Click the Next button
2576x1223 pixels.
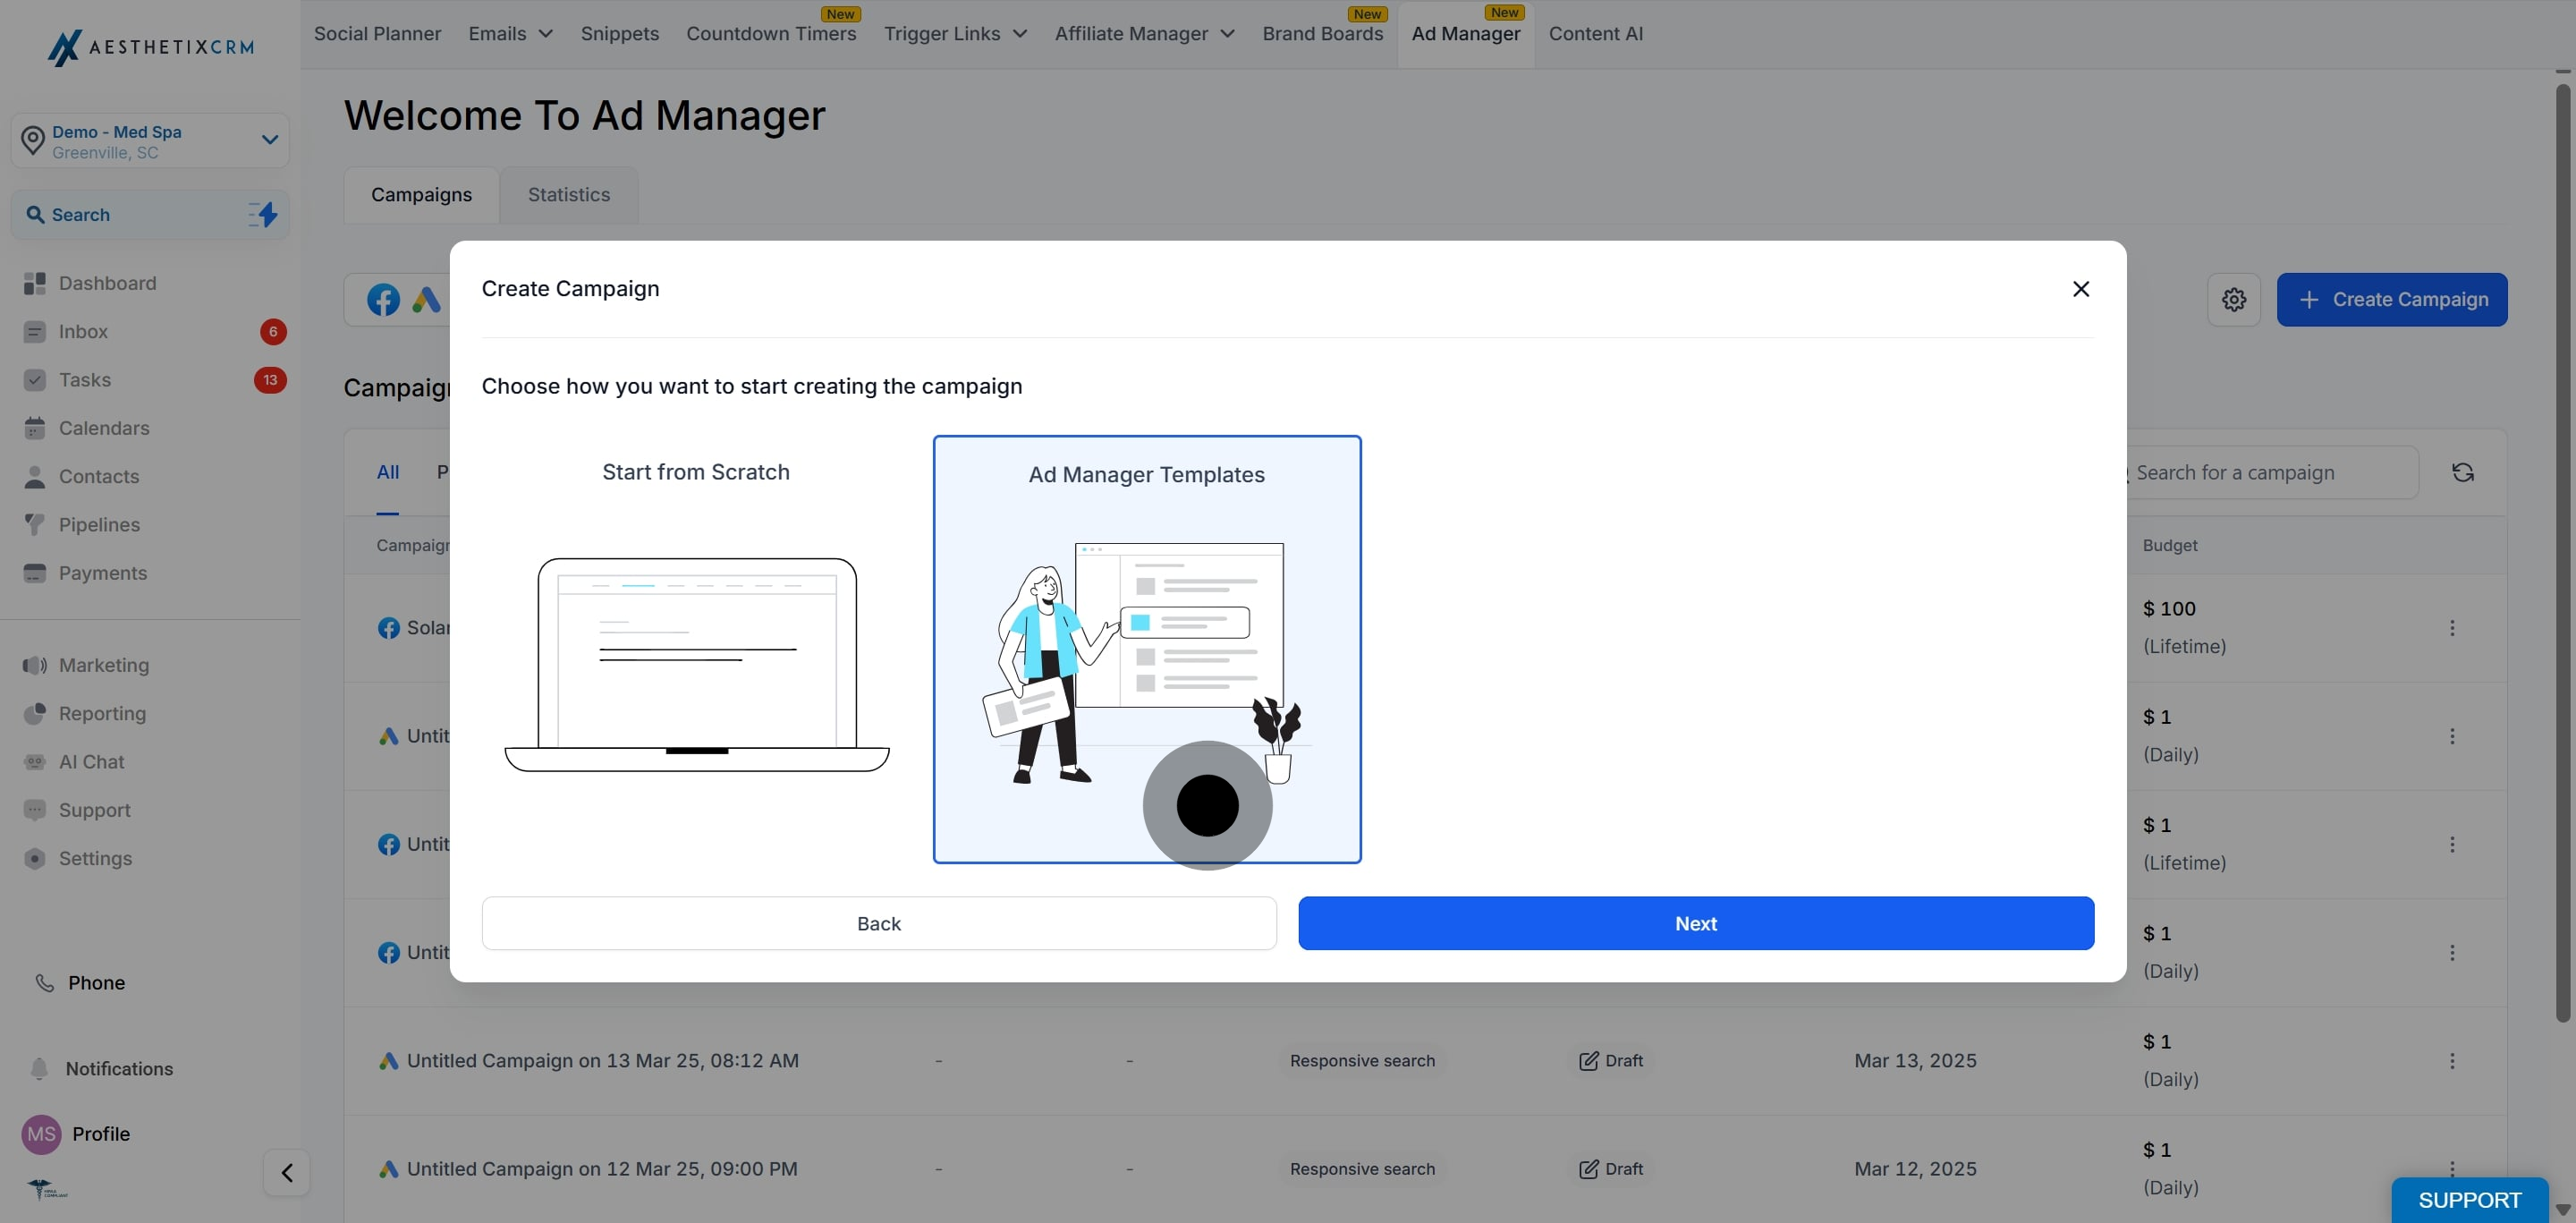coord(1696,923)
